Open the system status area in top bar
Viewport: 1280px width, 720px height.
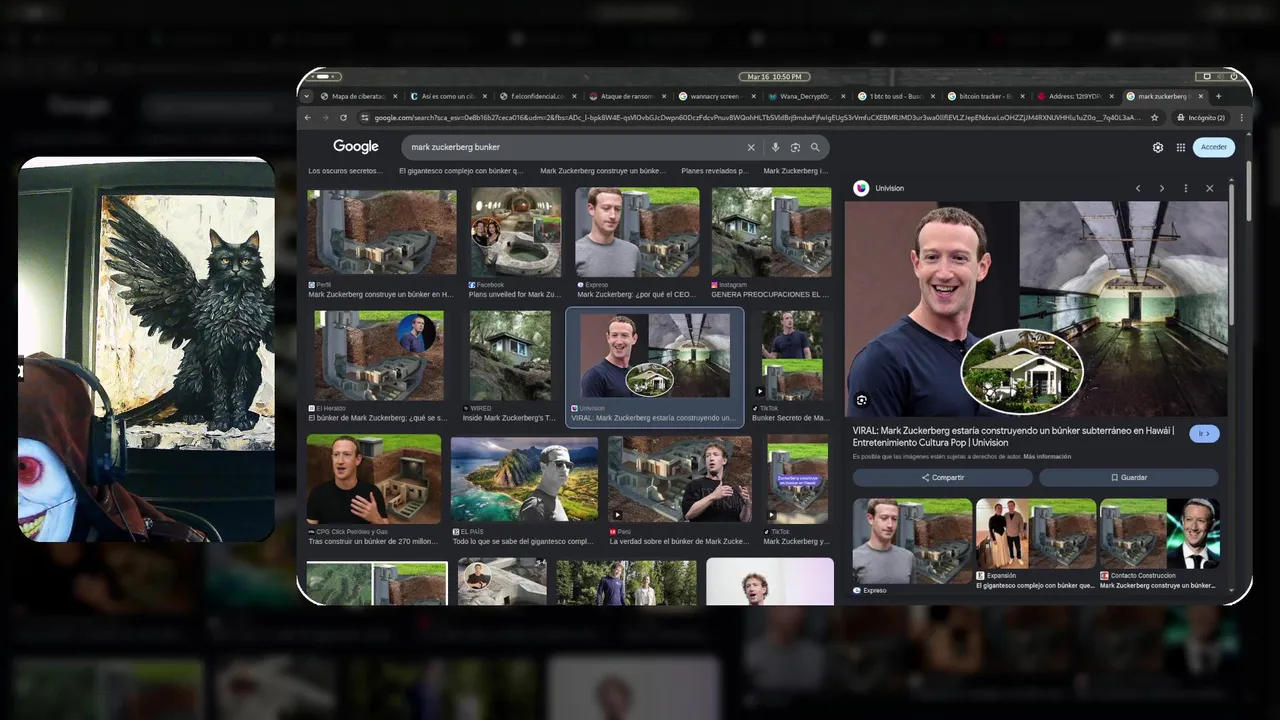pos(1222,76)
